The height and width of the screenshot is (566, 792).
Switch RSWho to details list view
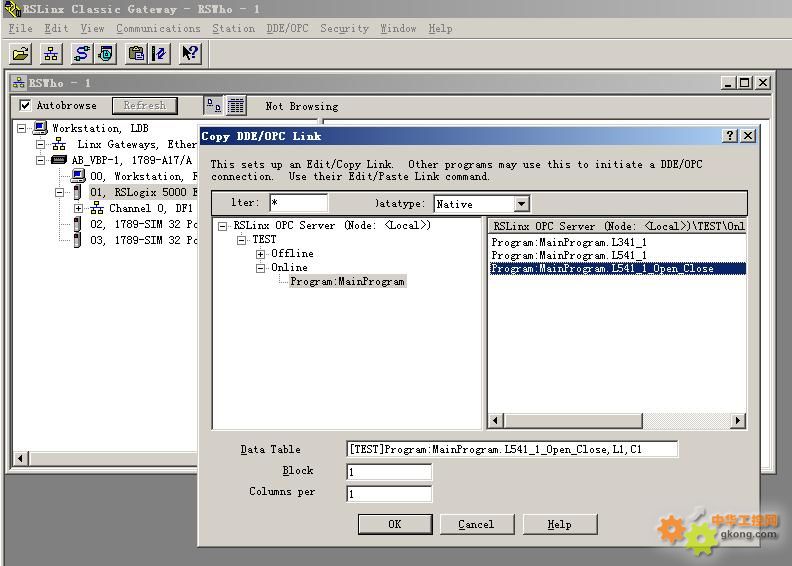[236, 106]
